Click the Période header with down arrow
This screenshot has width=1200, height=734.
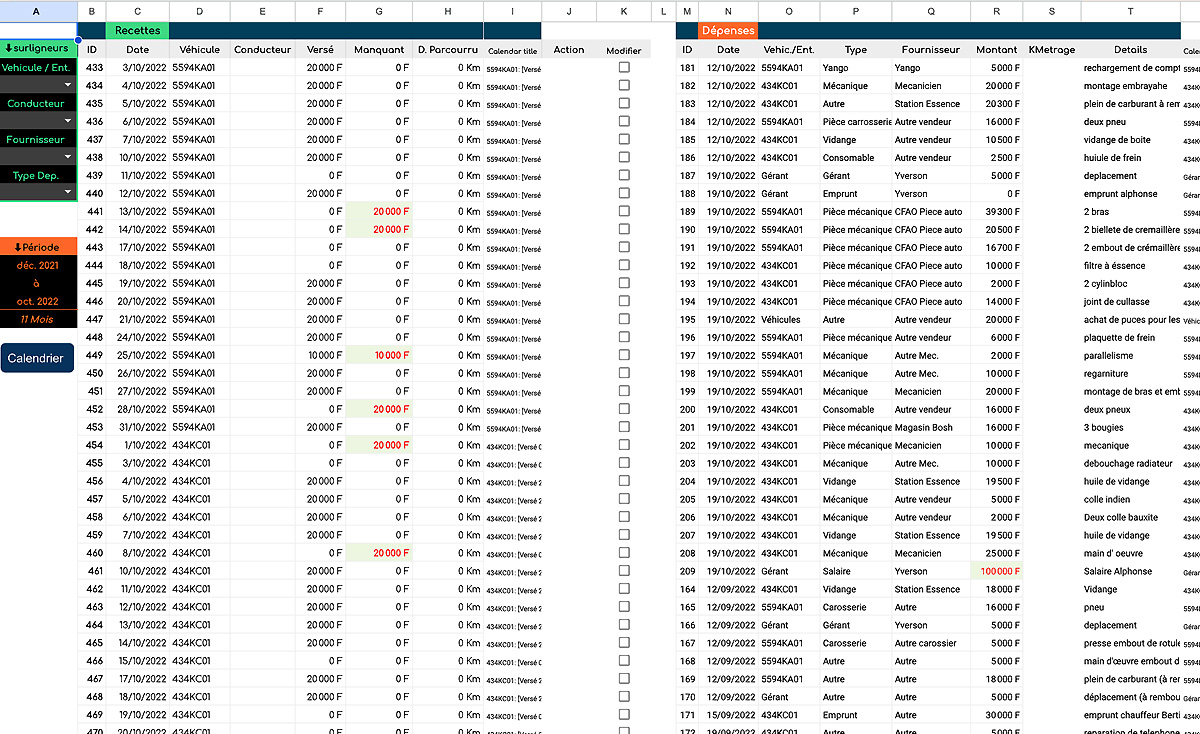click(x=39, y=247)
